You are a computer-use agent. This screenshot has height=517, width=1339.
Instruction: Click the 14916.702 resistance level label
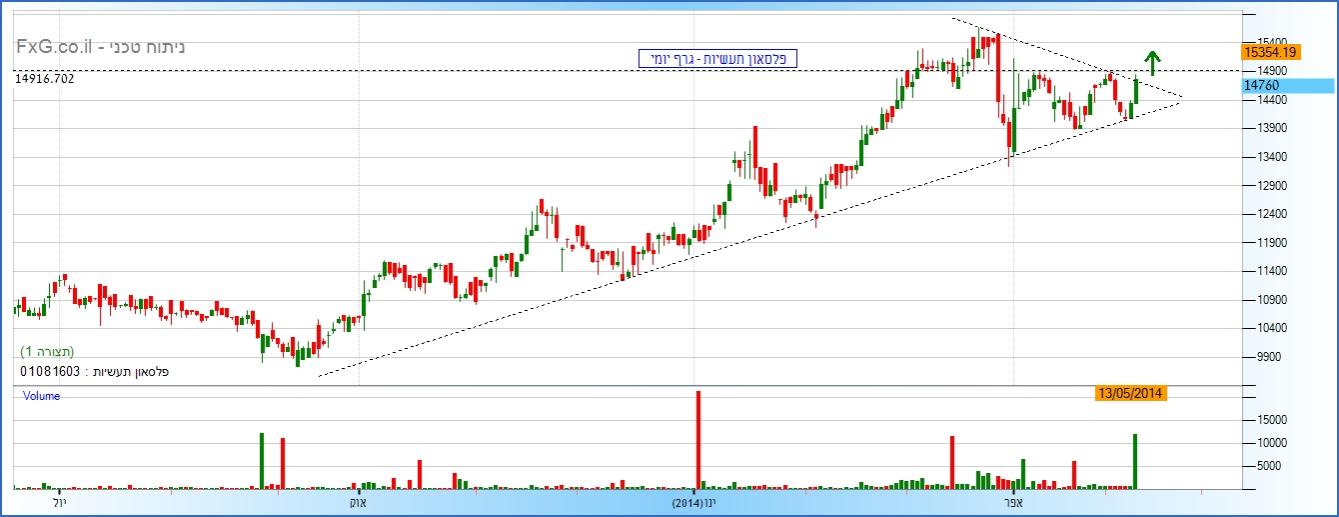45,78
